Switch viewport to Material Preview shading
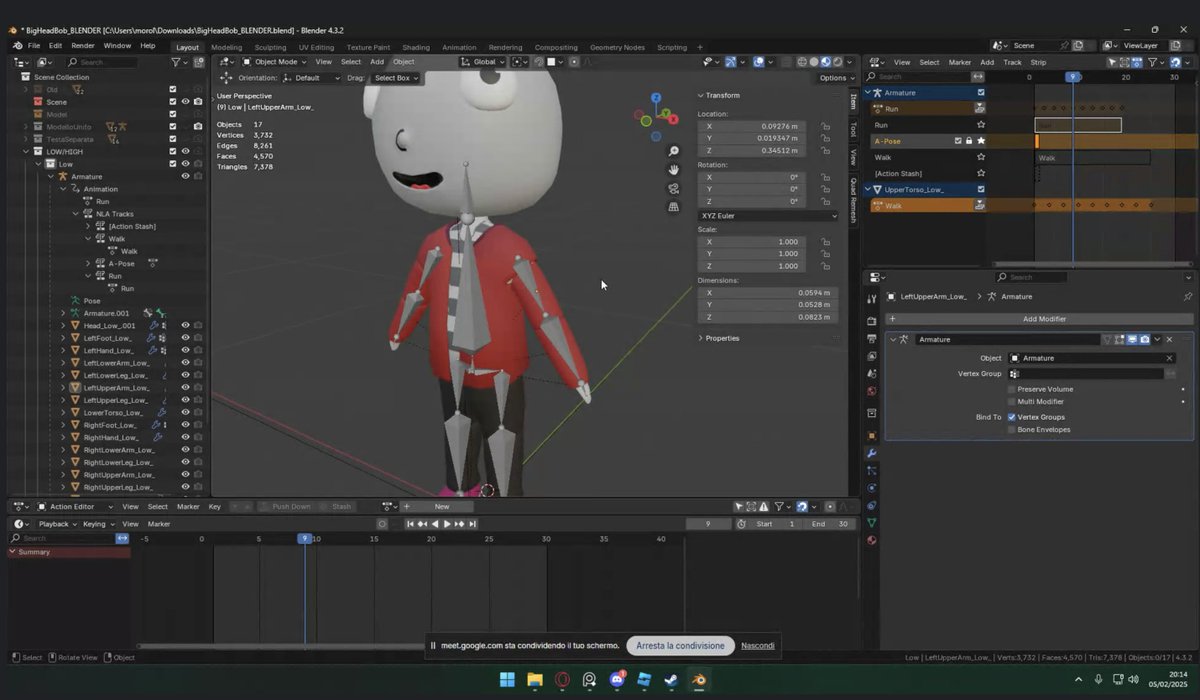Viewport: 1200px width, 700px height. coord(825,61)
